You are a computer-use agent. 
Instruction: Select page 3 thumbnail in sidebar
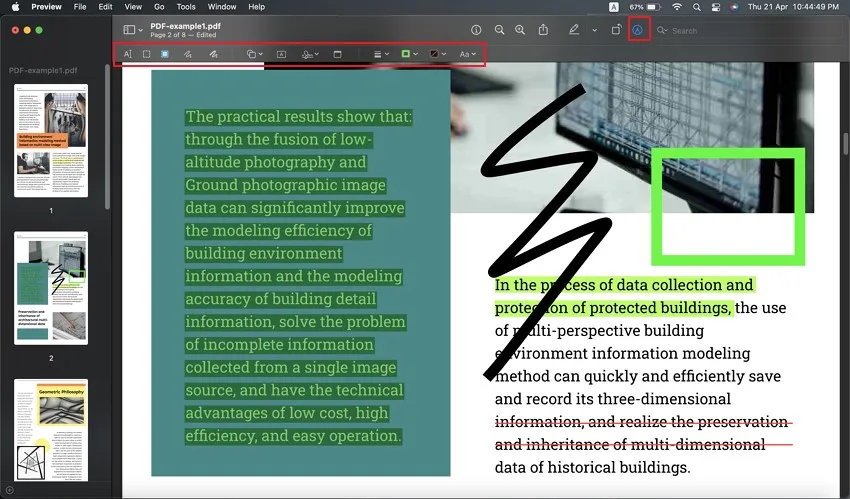point(51,430)
